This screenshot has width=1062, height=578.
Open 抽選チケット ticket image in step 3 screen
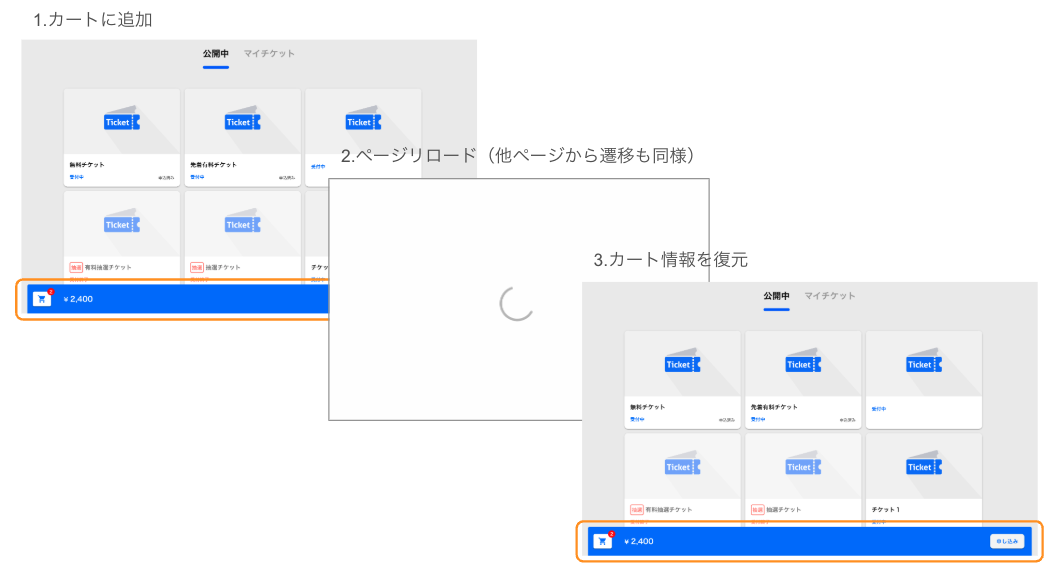coord(803,466)
